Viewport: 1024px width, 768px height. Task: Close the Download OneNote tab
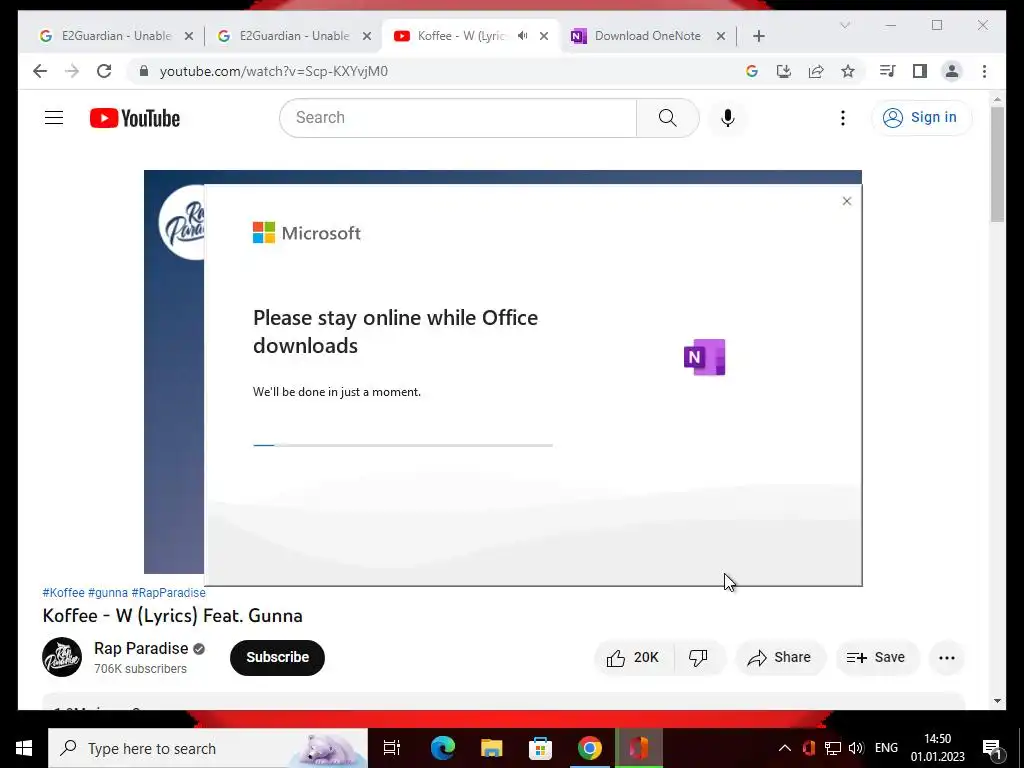pos(721,36)
